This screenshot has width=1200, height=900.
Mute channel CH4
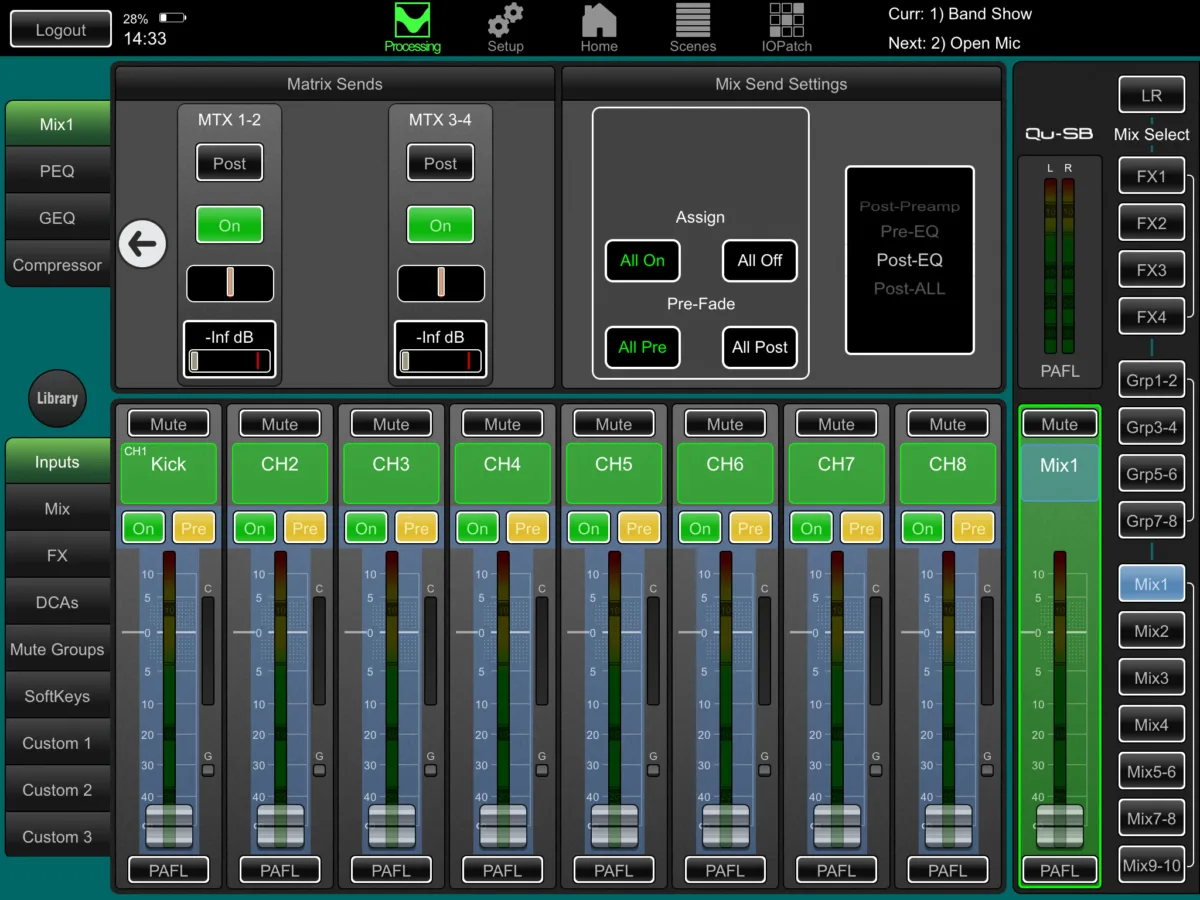[502, 424]
